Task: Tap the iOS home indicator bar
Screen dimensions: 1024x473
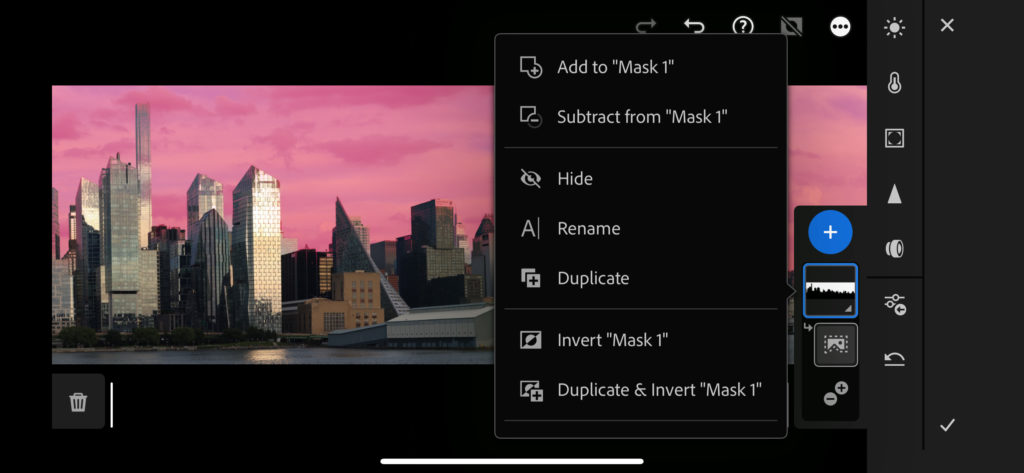Action: 512,461
